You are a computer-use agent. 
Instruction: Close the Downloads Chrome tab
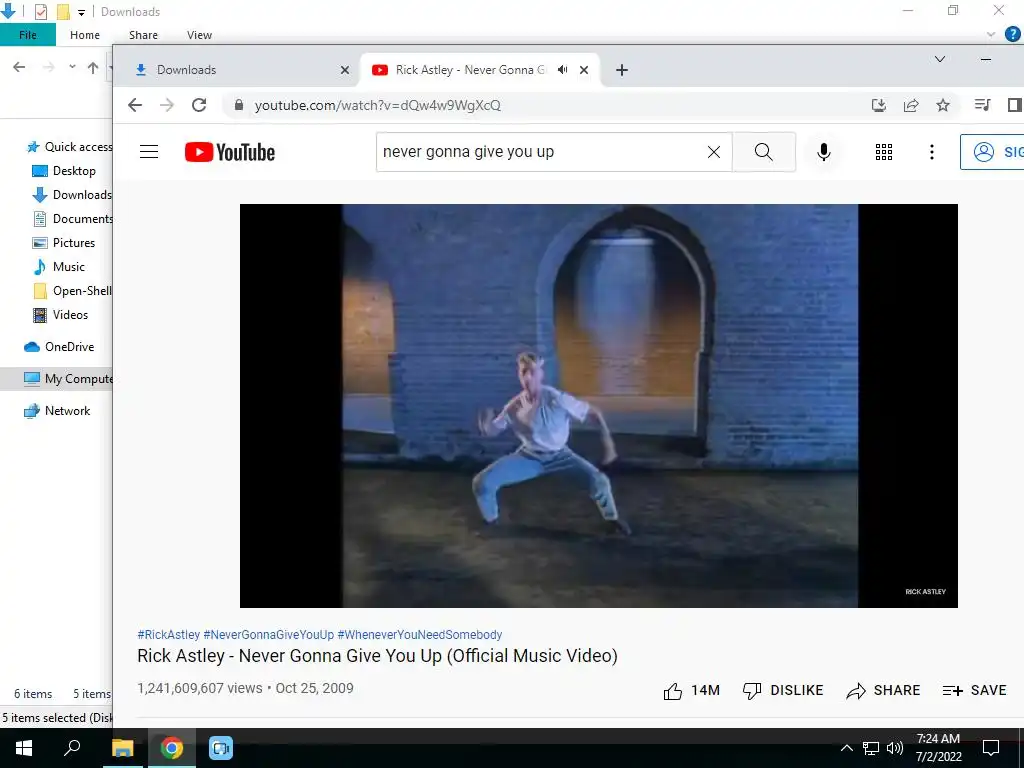coord(345,70)
